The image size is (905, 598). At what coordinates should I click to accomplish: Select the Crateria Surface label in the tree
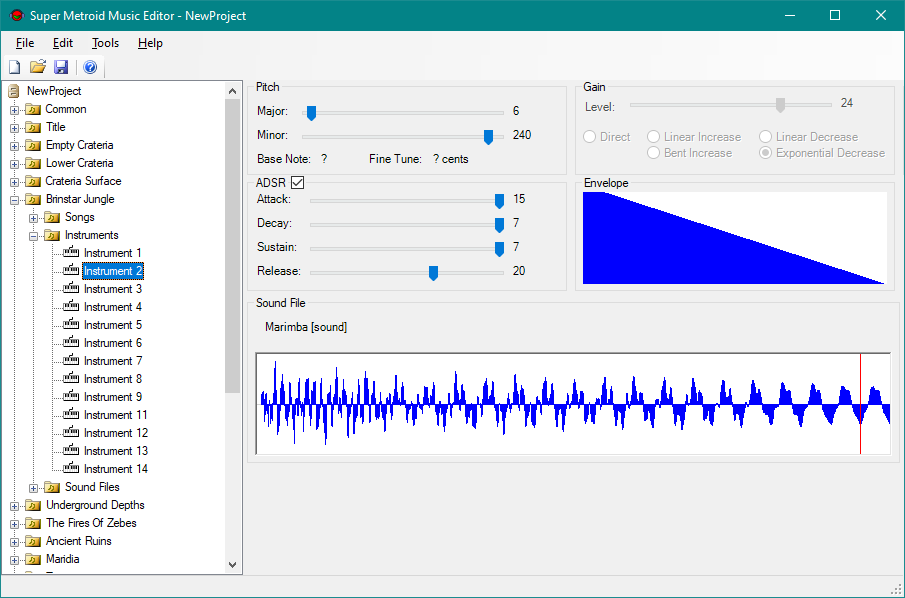click(84, 181)
